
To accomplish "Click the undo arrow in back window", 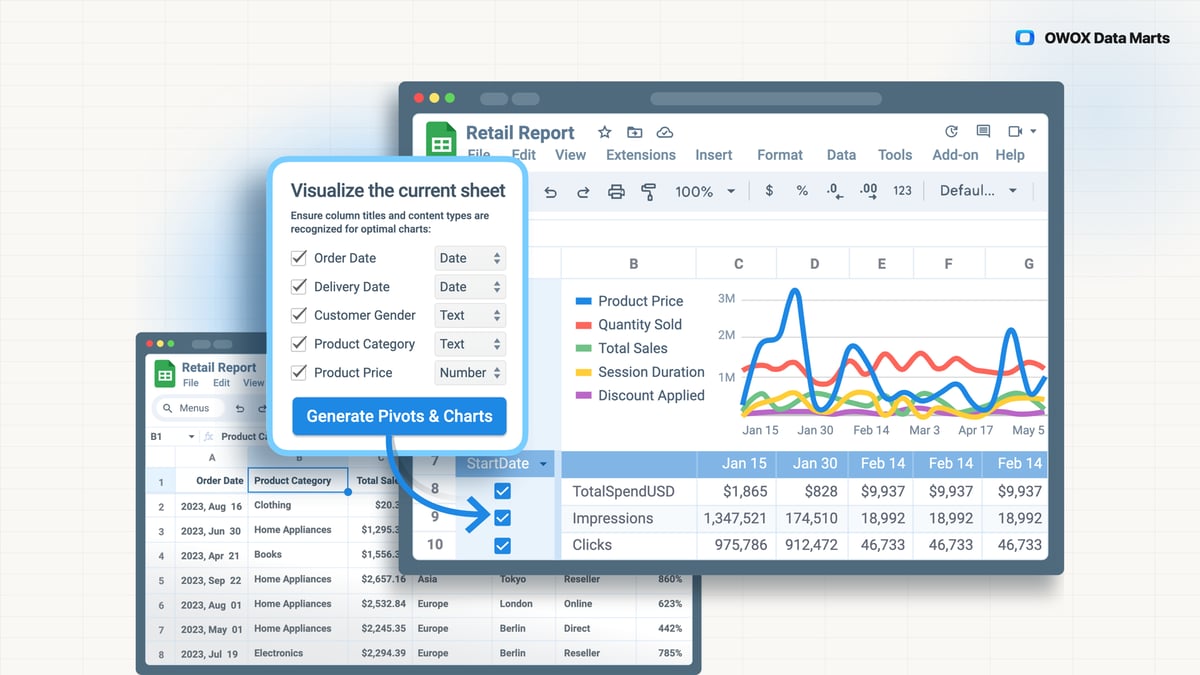I will point(239,408).
